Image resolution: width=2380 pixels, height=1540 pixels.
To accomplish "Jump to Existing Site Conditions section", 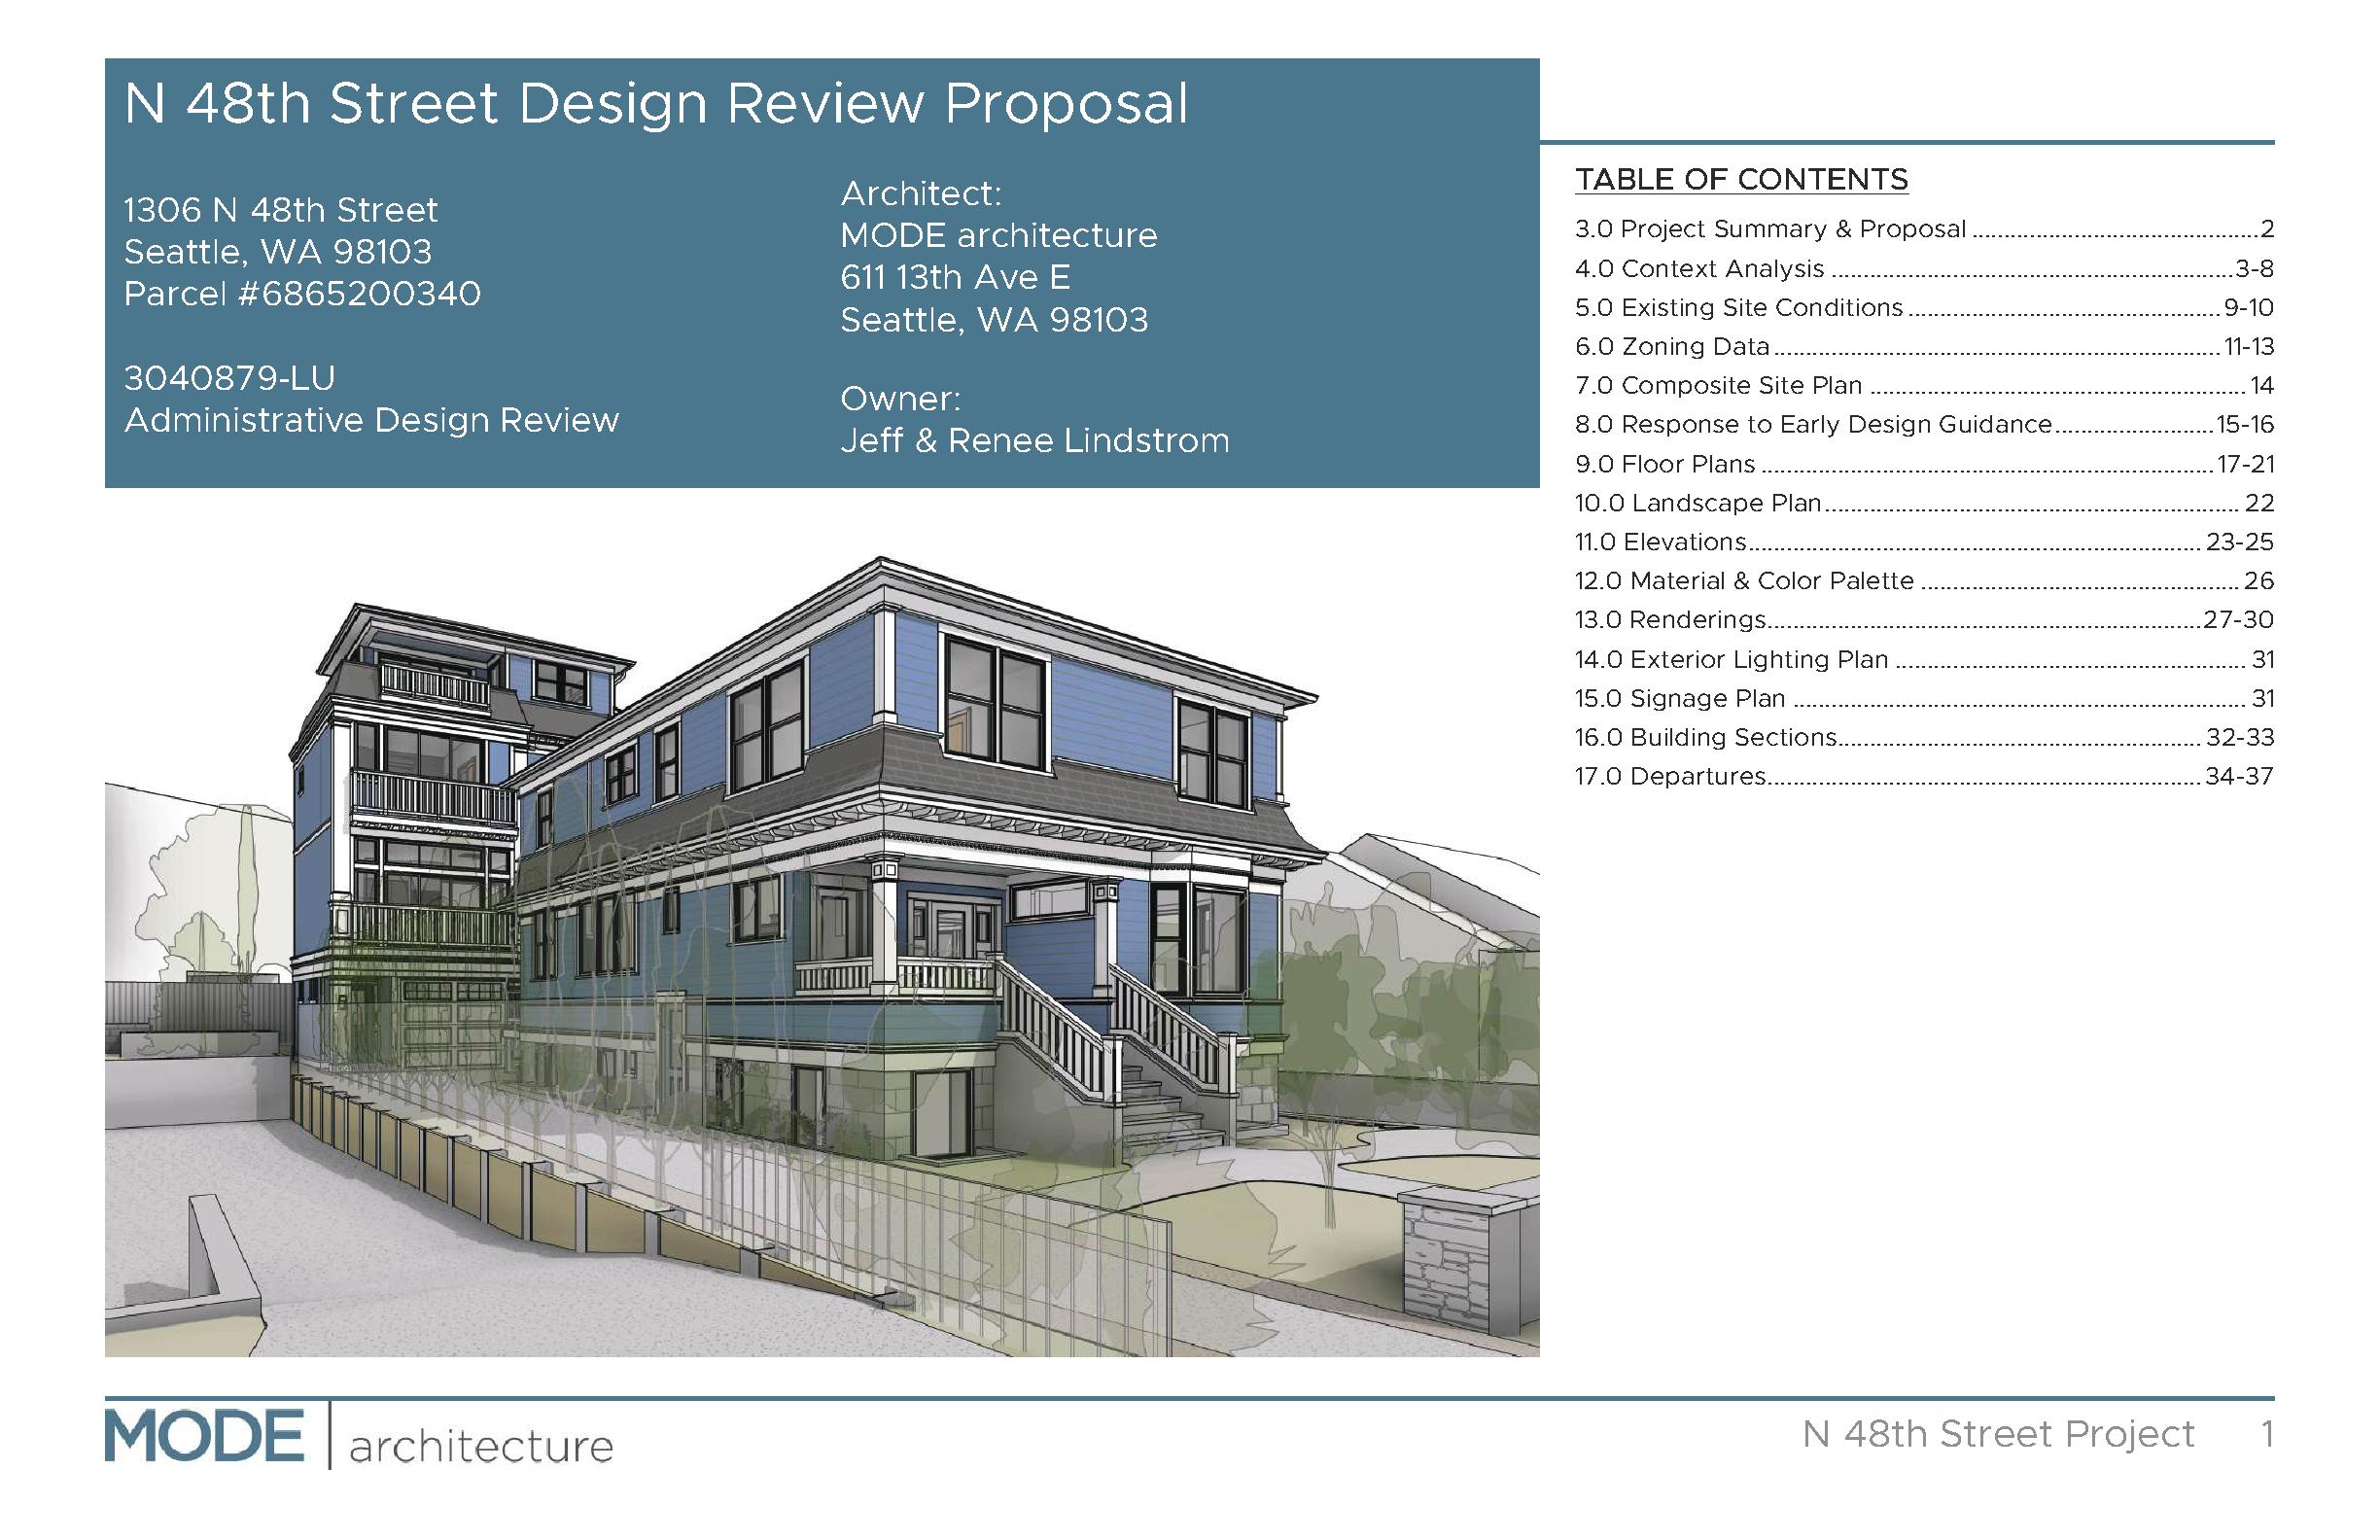I will [x=1738, y=308].
